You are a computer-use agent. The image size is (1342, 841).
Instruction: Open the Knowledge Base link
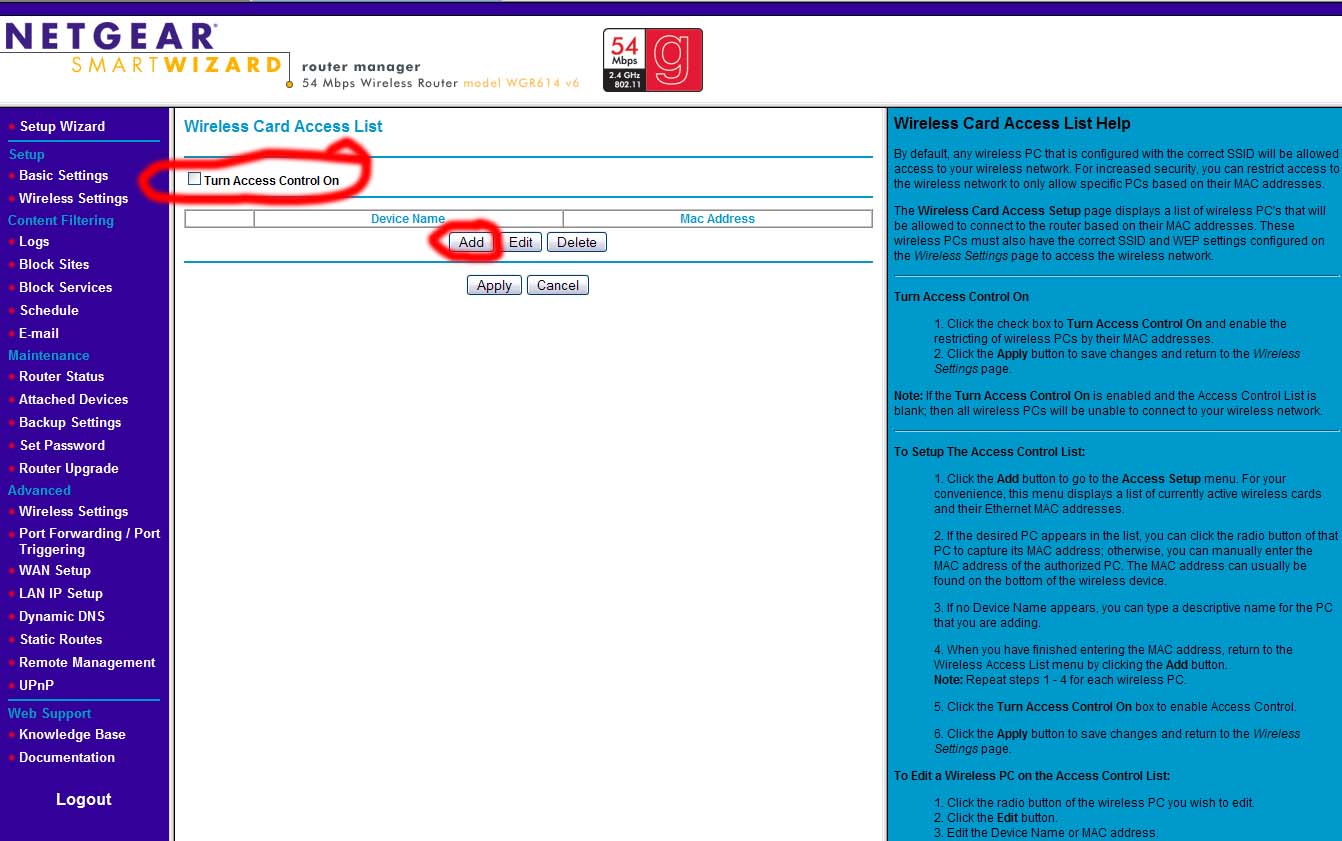pyautogui.click(x=72, y=734)
